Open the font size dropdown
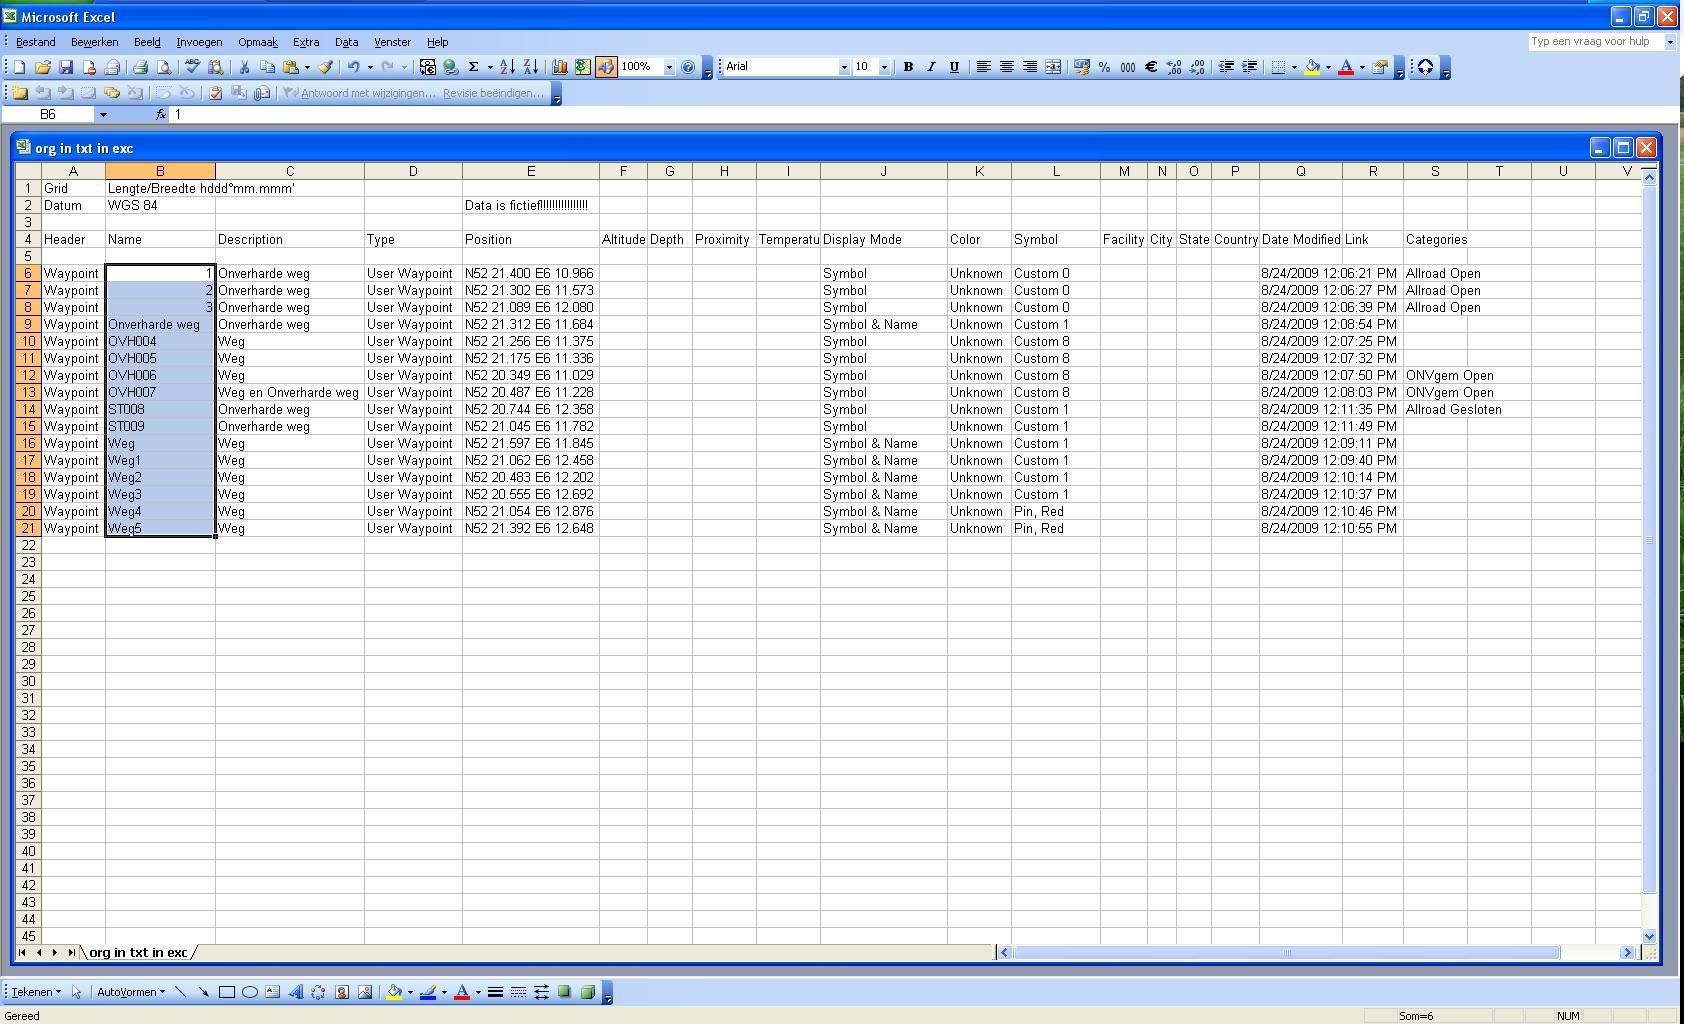Viewport: 1684px width, 1024px height. coord(884,67)
